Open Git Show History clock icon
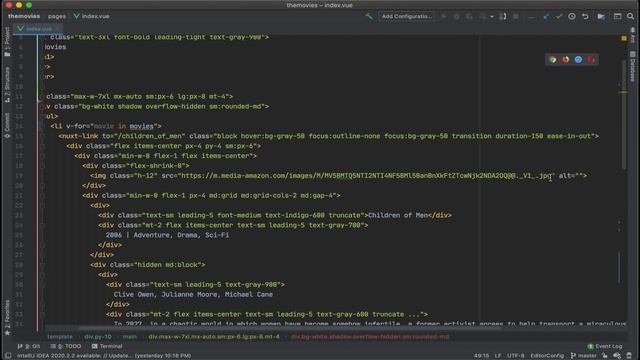Screen dimensions: 640x360 point(572,16)
